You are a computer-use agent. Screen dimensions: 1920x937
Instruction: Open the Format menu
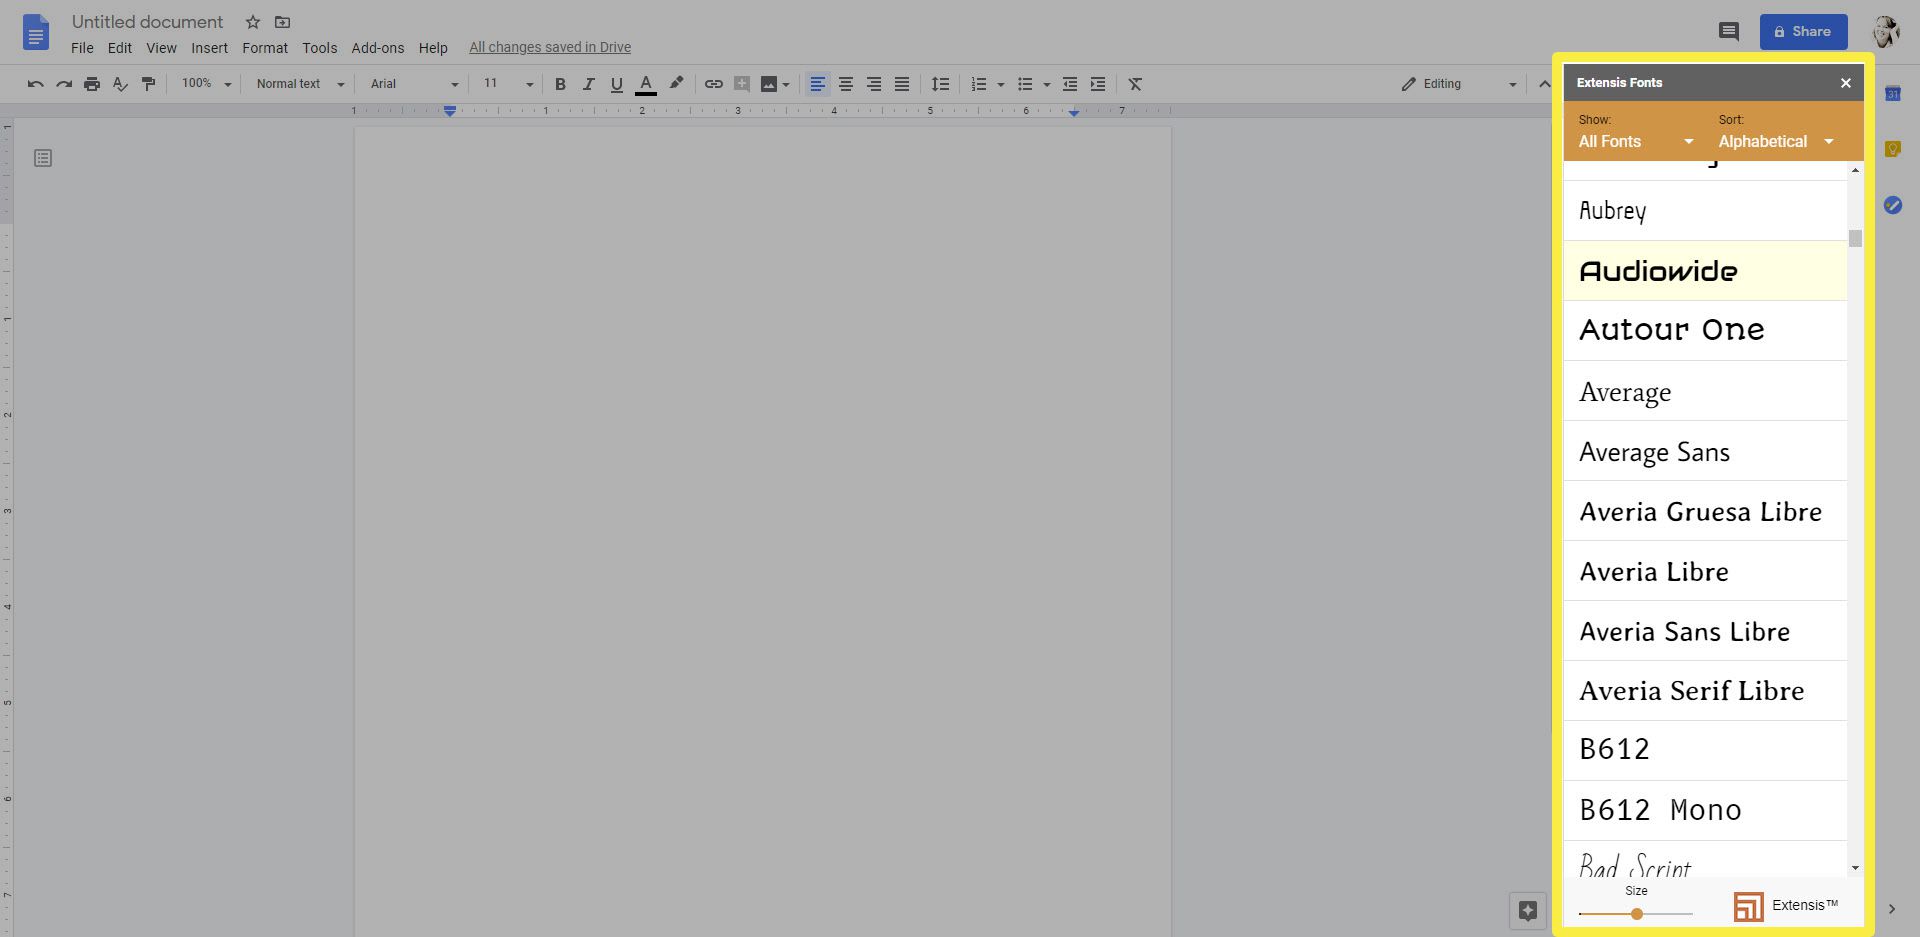[x=265, y=48]
